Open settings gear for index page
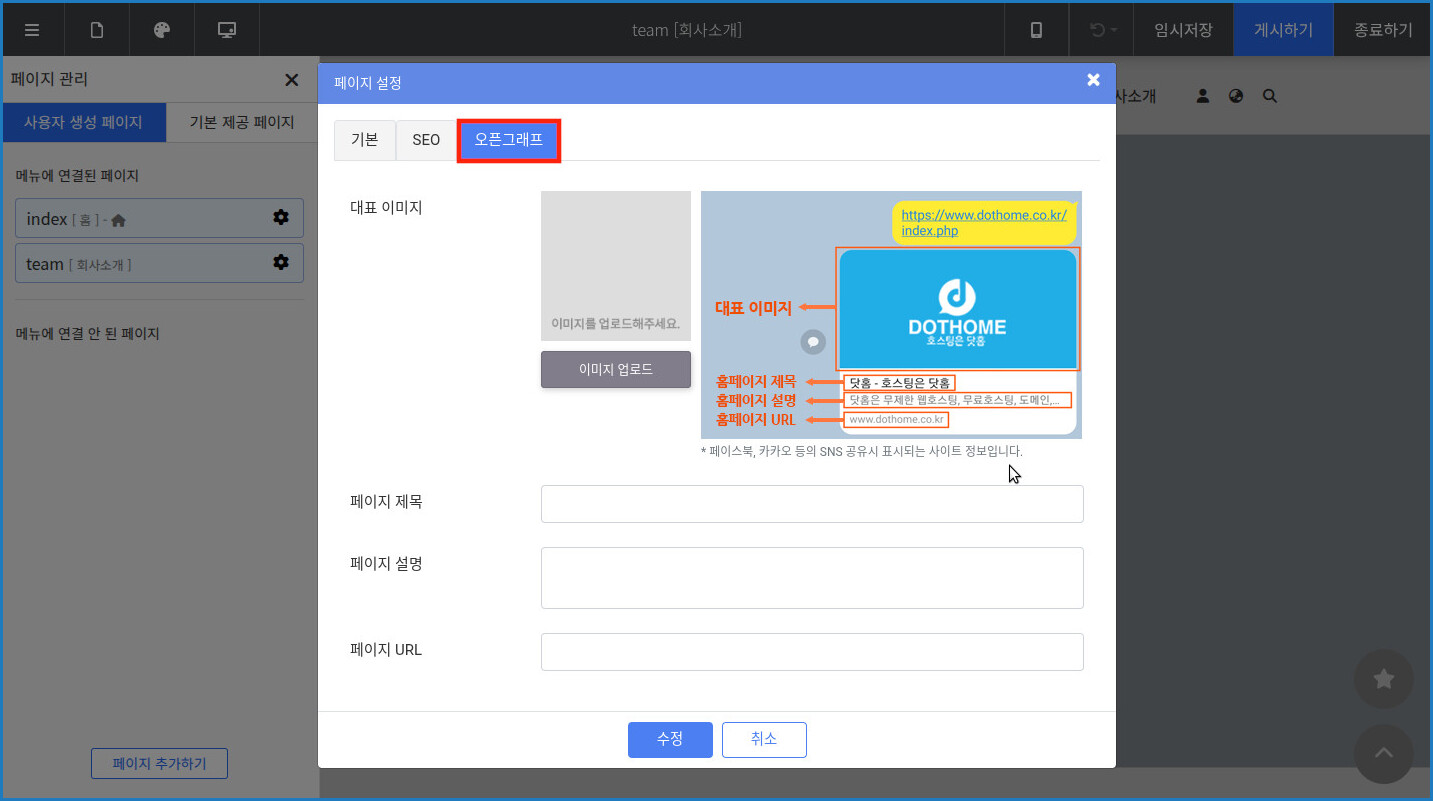1433x801 pixels. click(x=281, y=218)
